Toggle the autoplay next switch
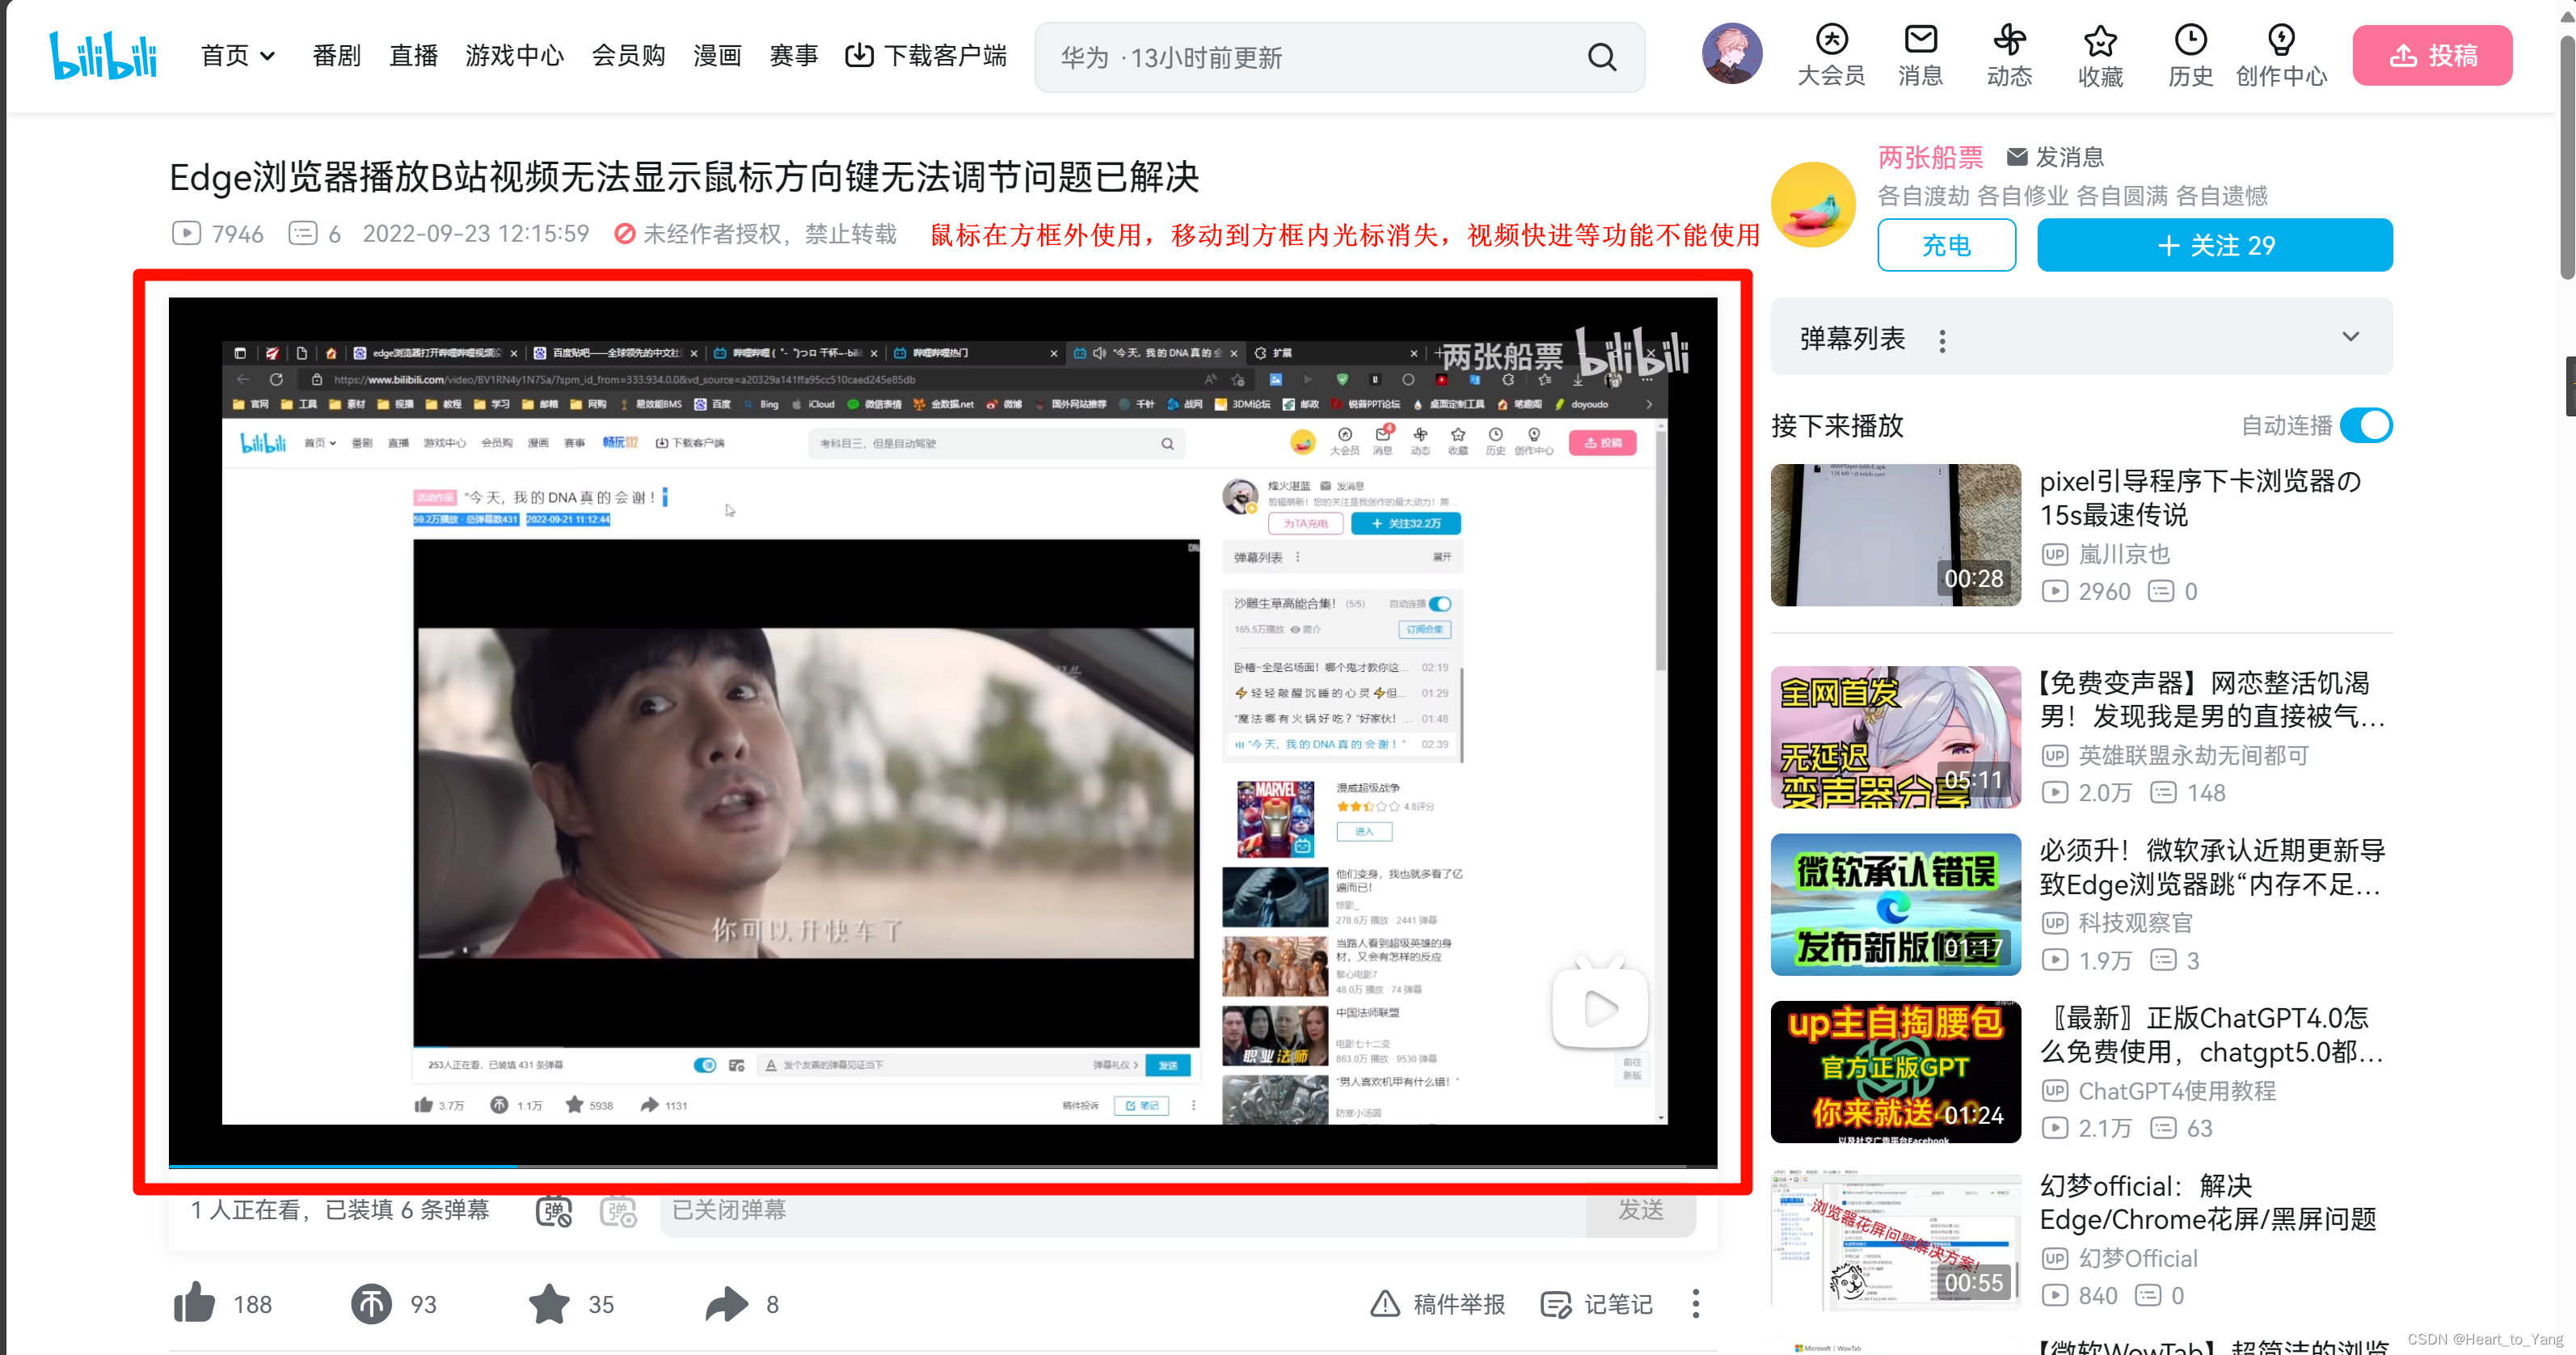The image size is (2576, 1355). pos(2366,425)
